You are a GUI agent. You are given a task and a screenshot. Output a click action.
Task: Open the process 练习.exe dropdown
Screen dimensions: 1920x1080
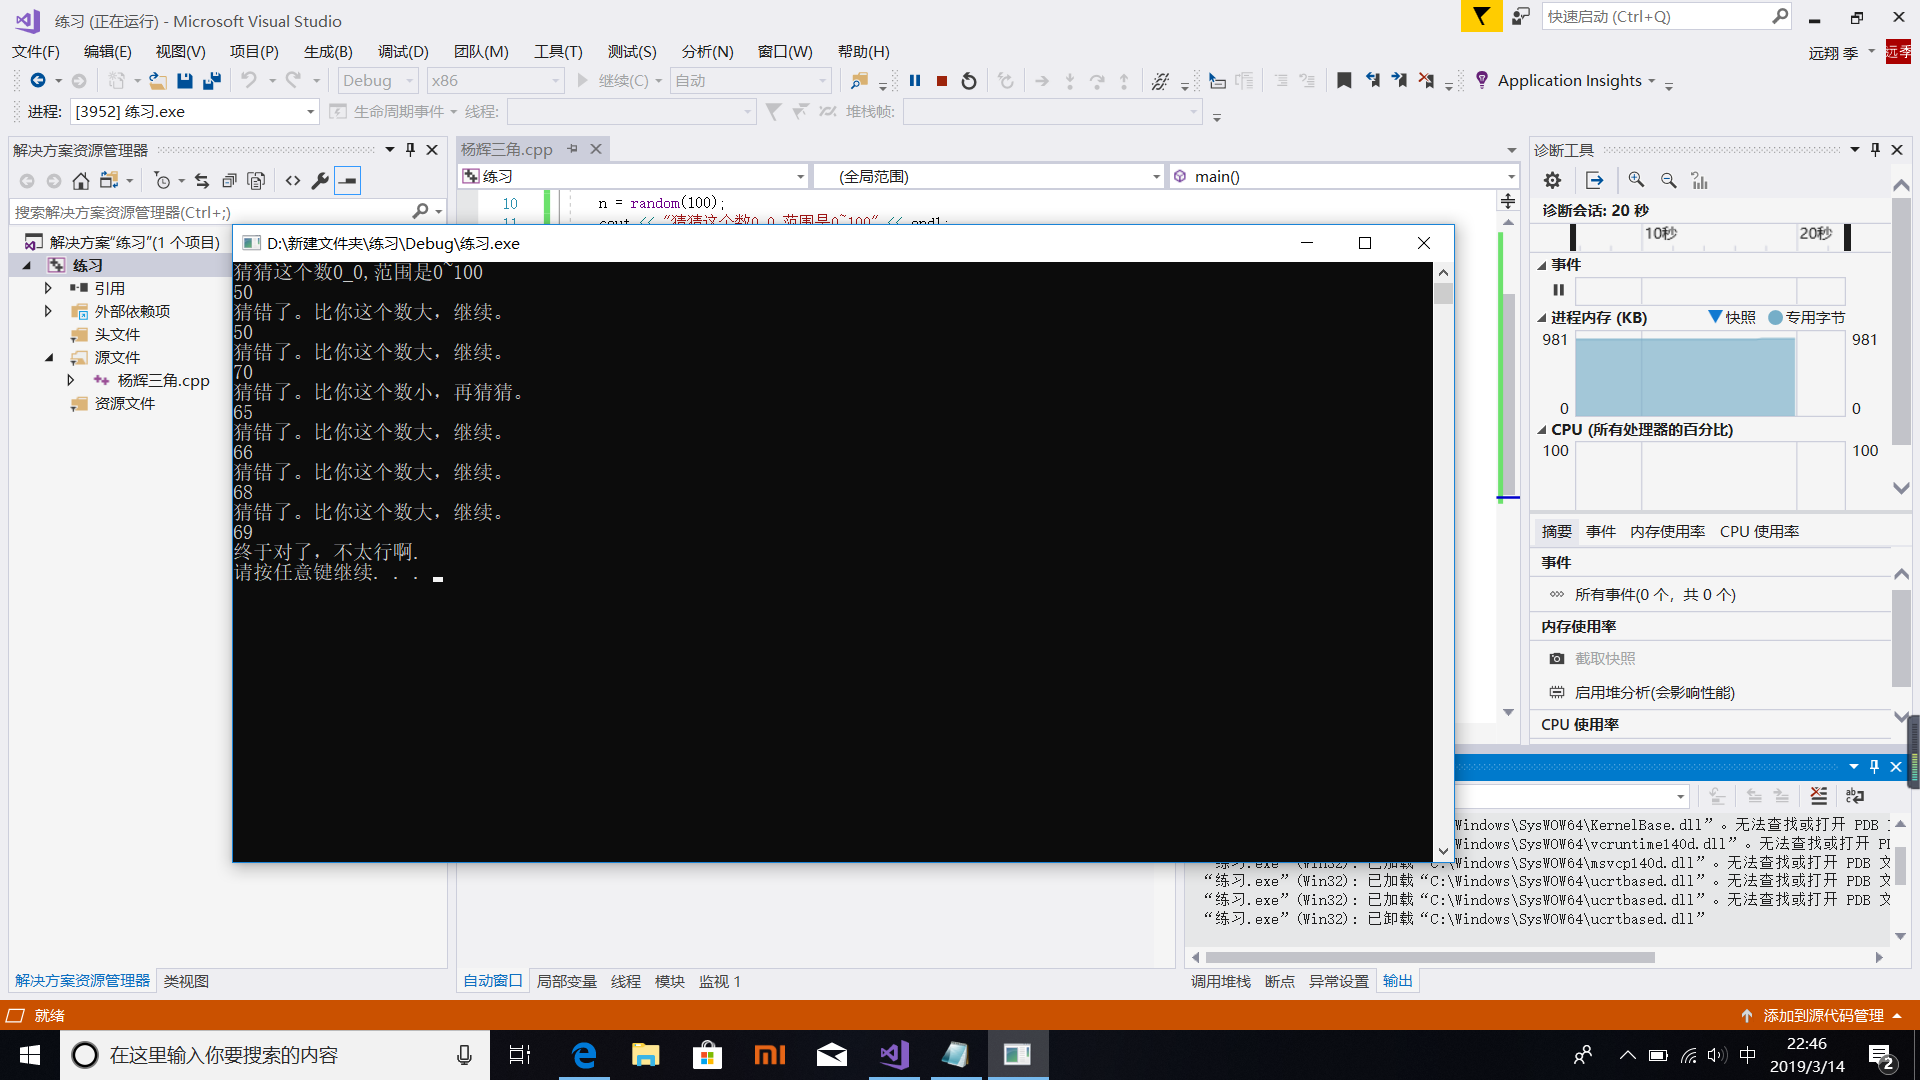[310, 112]
